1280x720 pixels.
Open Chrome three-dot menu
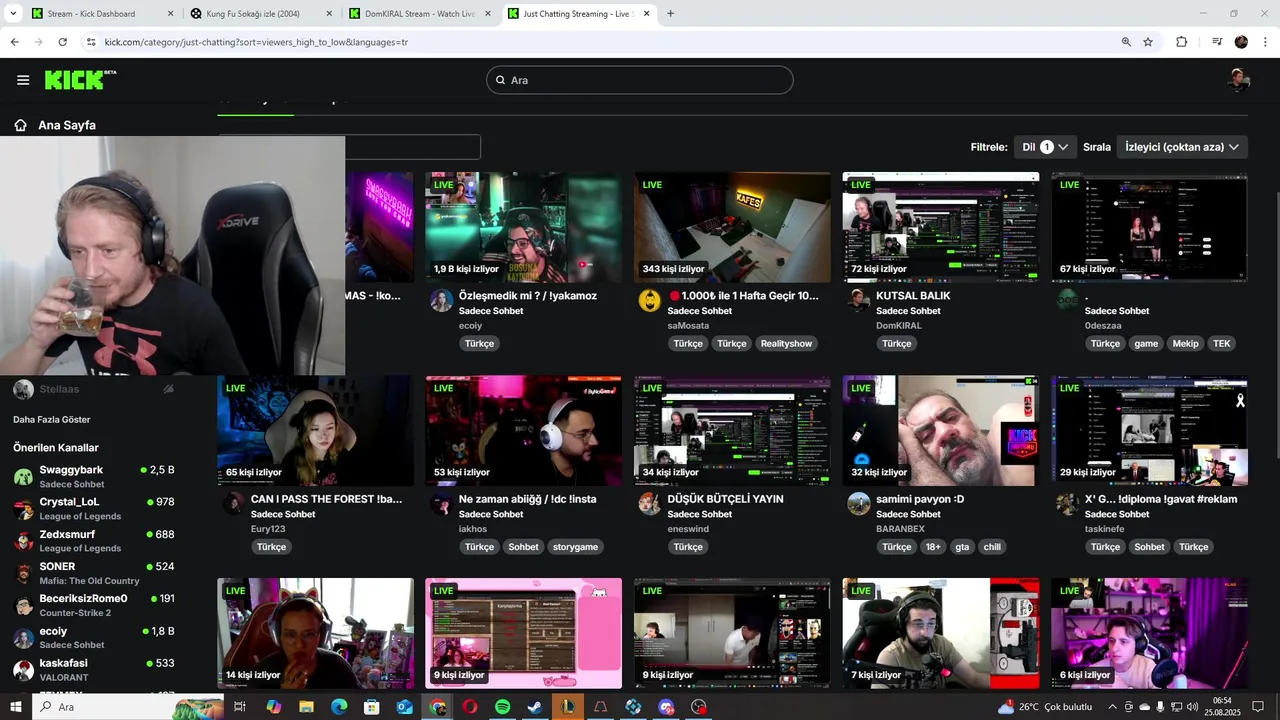1266,42
